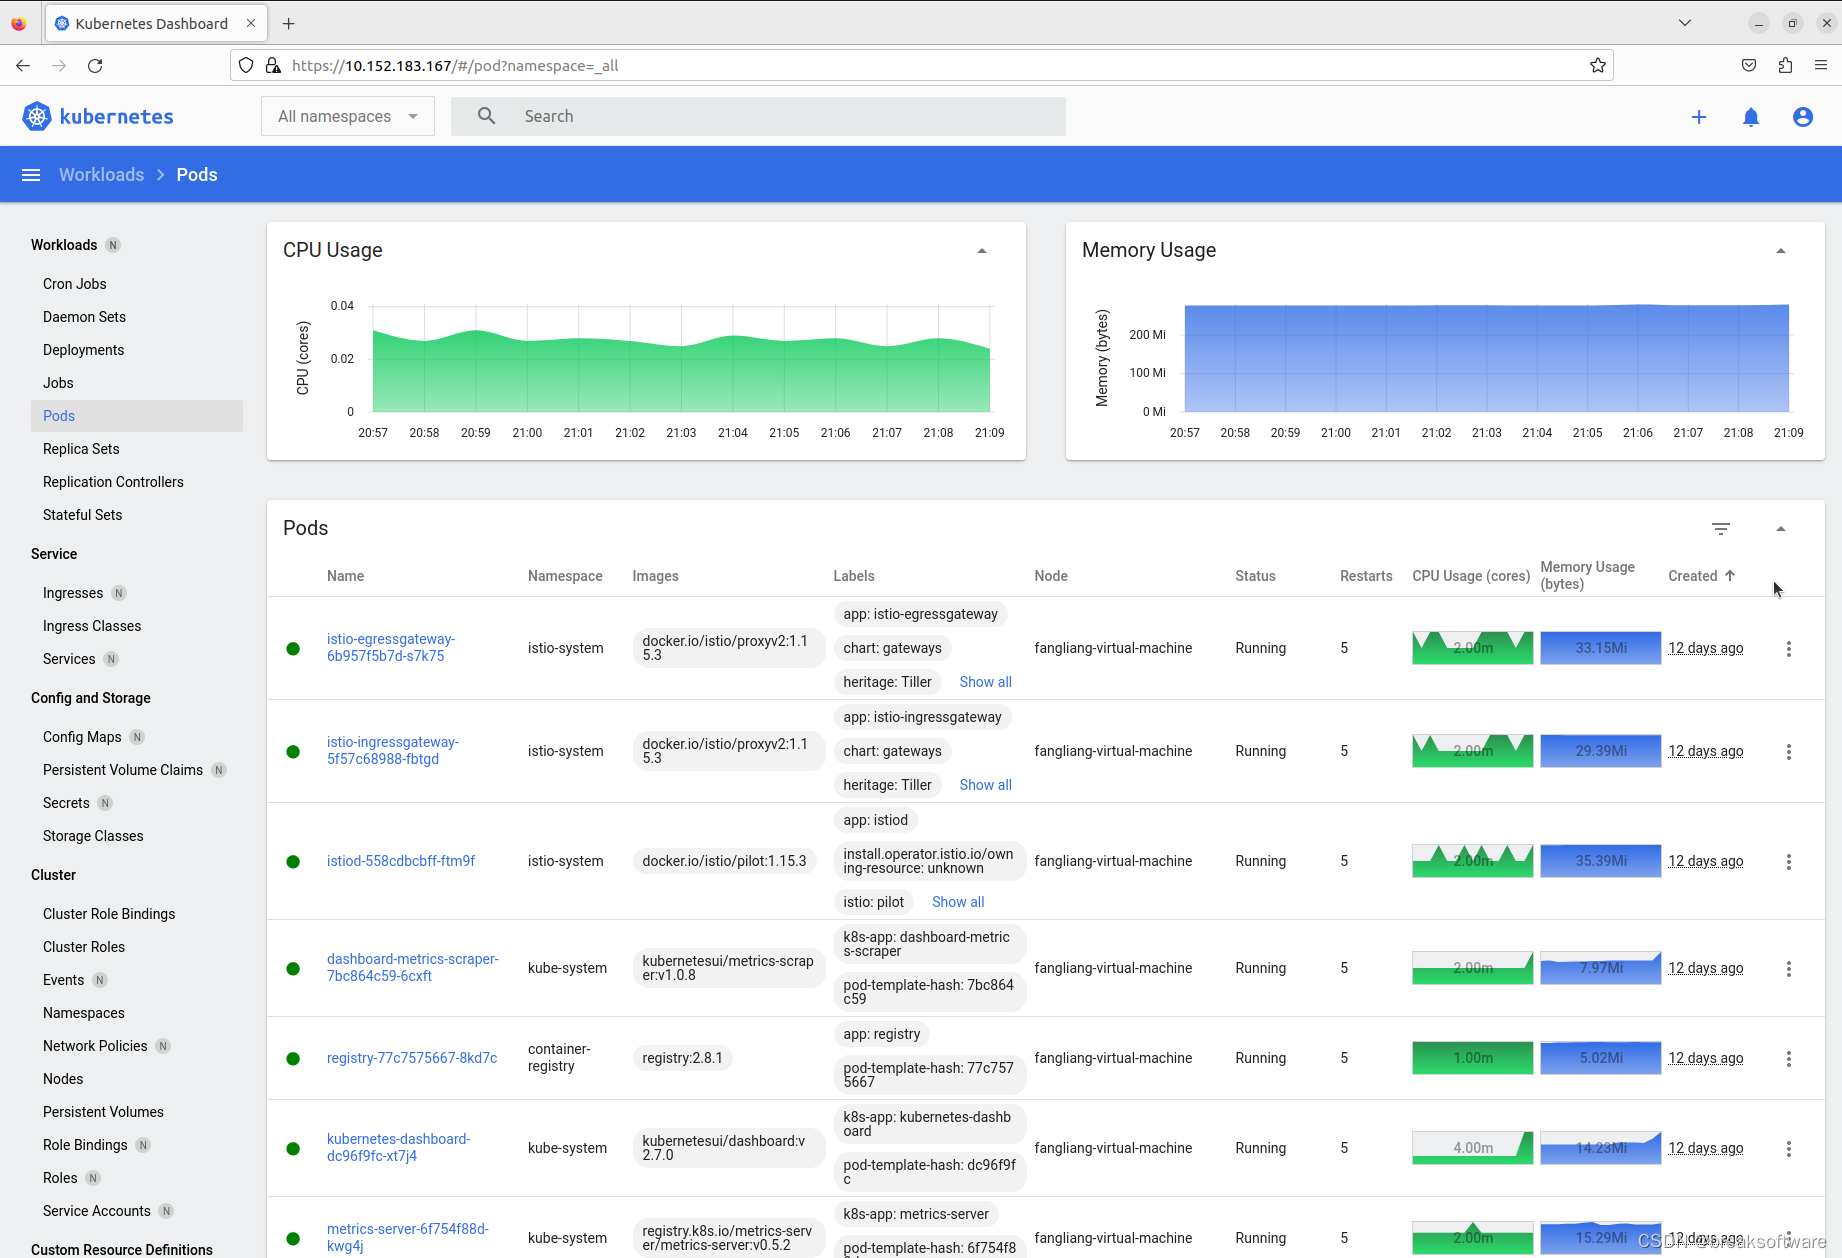Open Replica Sets in sidebar
The height and width of the screenshot is (1258, 1842).
(x=81, y=449)
